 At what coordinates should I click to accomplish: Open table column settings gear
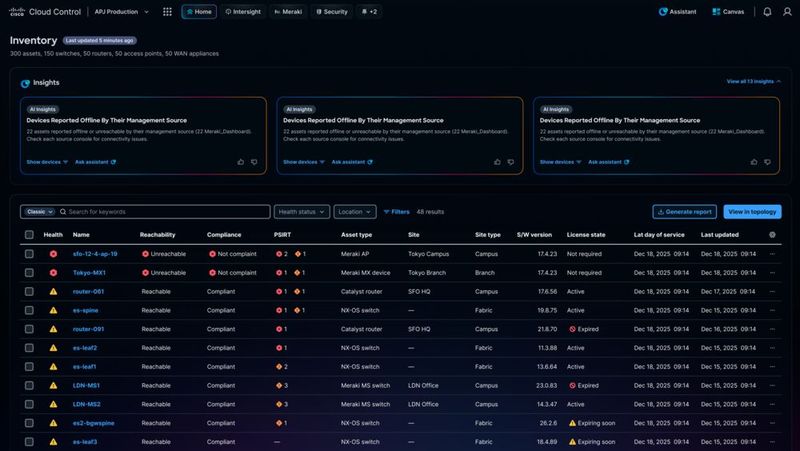(772, 235)
